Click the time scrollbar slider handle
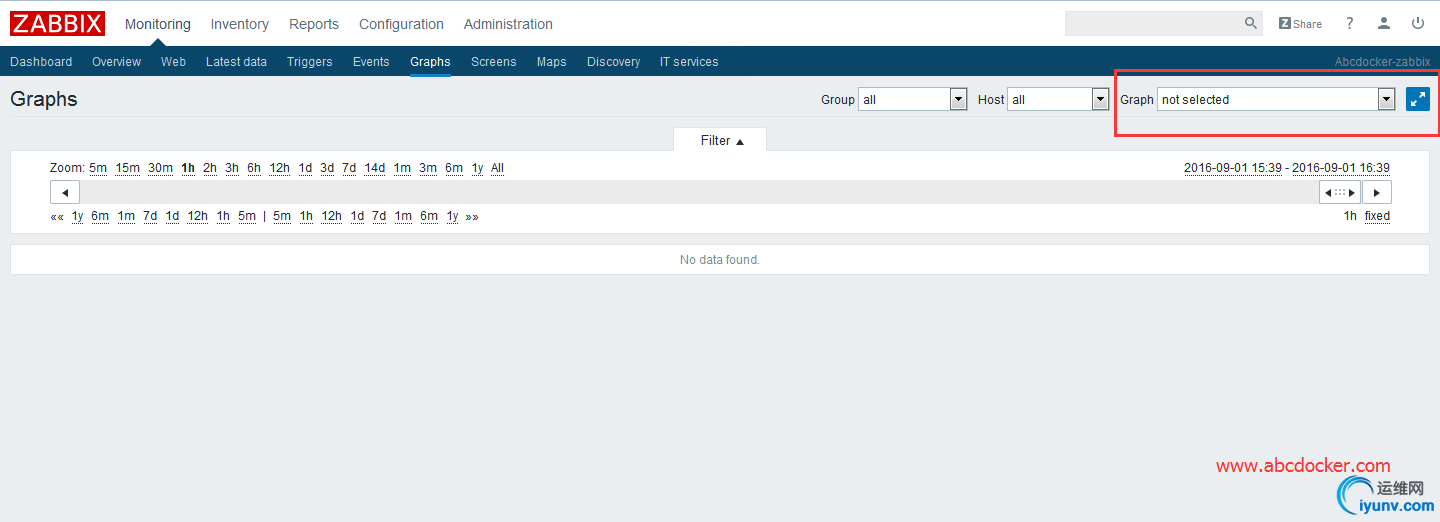Image resolution: width=1440 pixels, height=522 pixels. (x=1340, y=192)
